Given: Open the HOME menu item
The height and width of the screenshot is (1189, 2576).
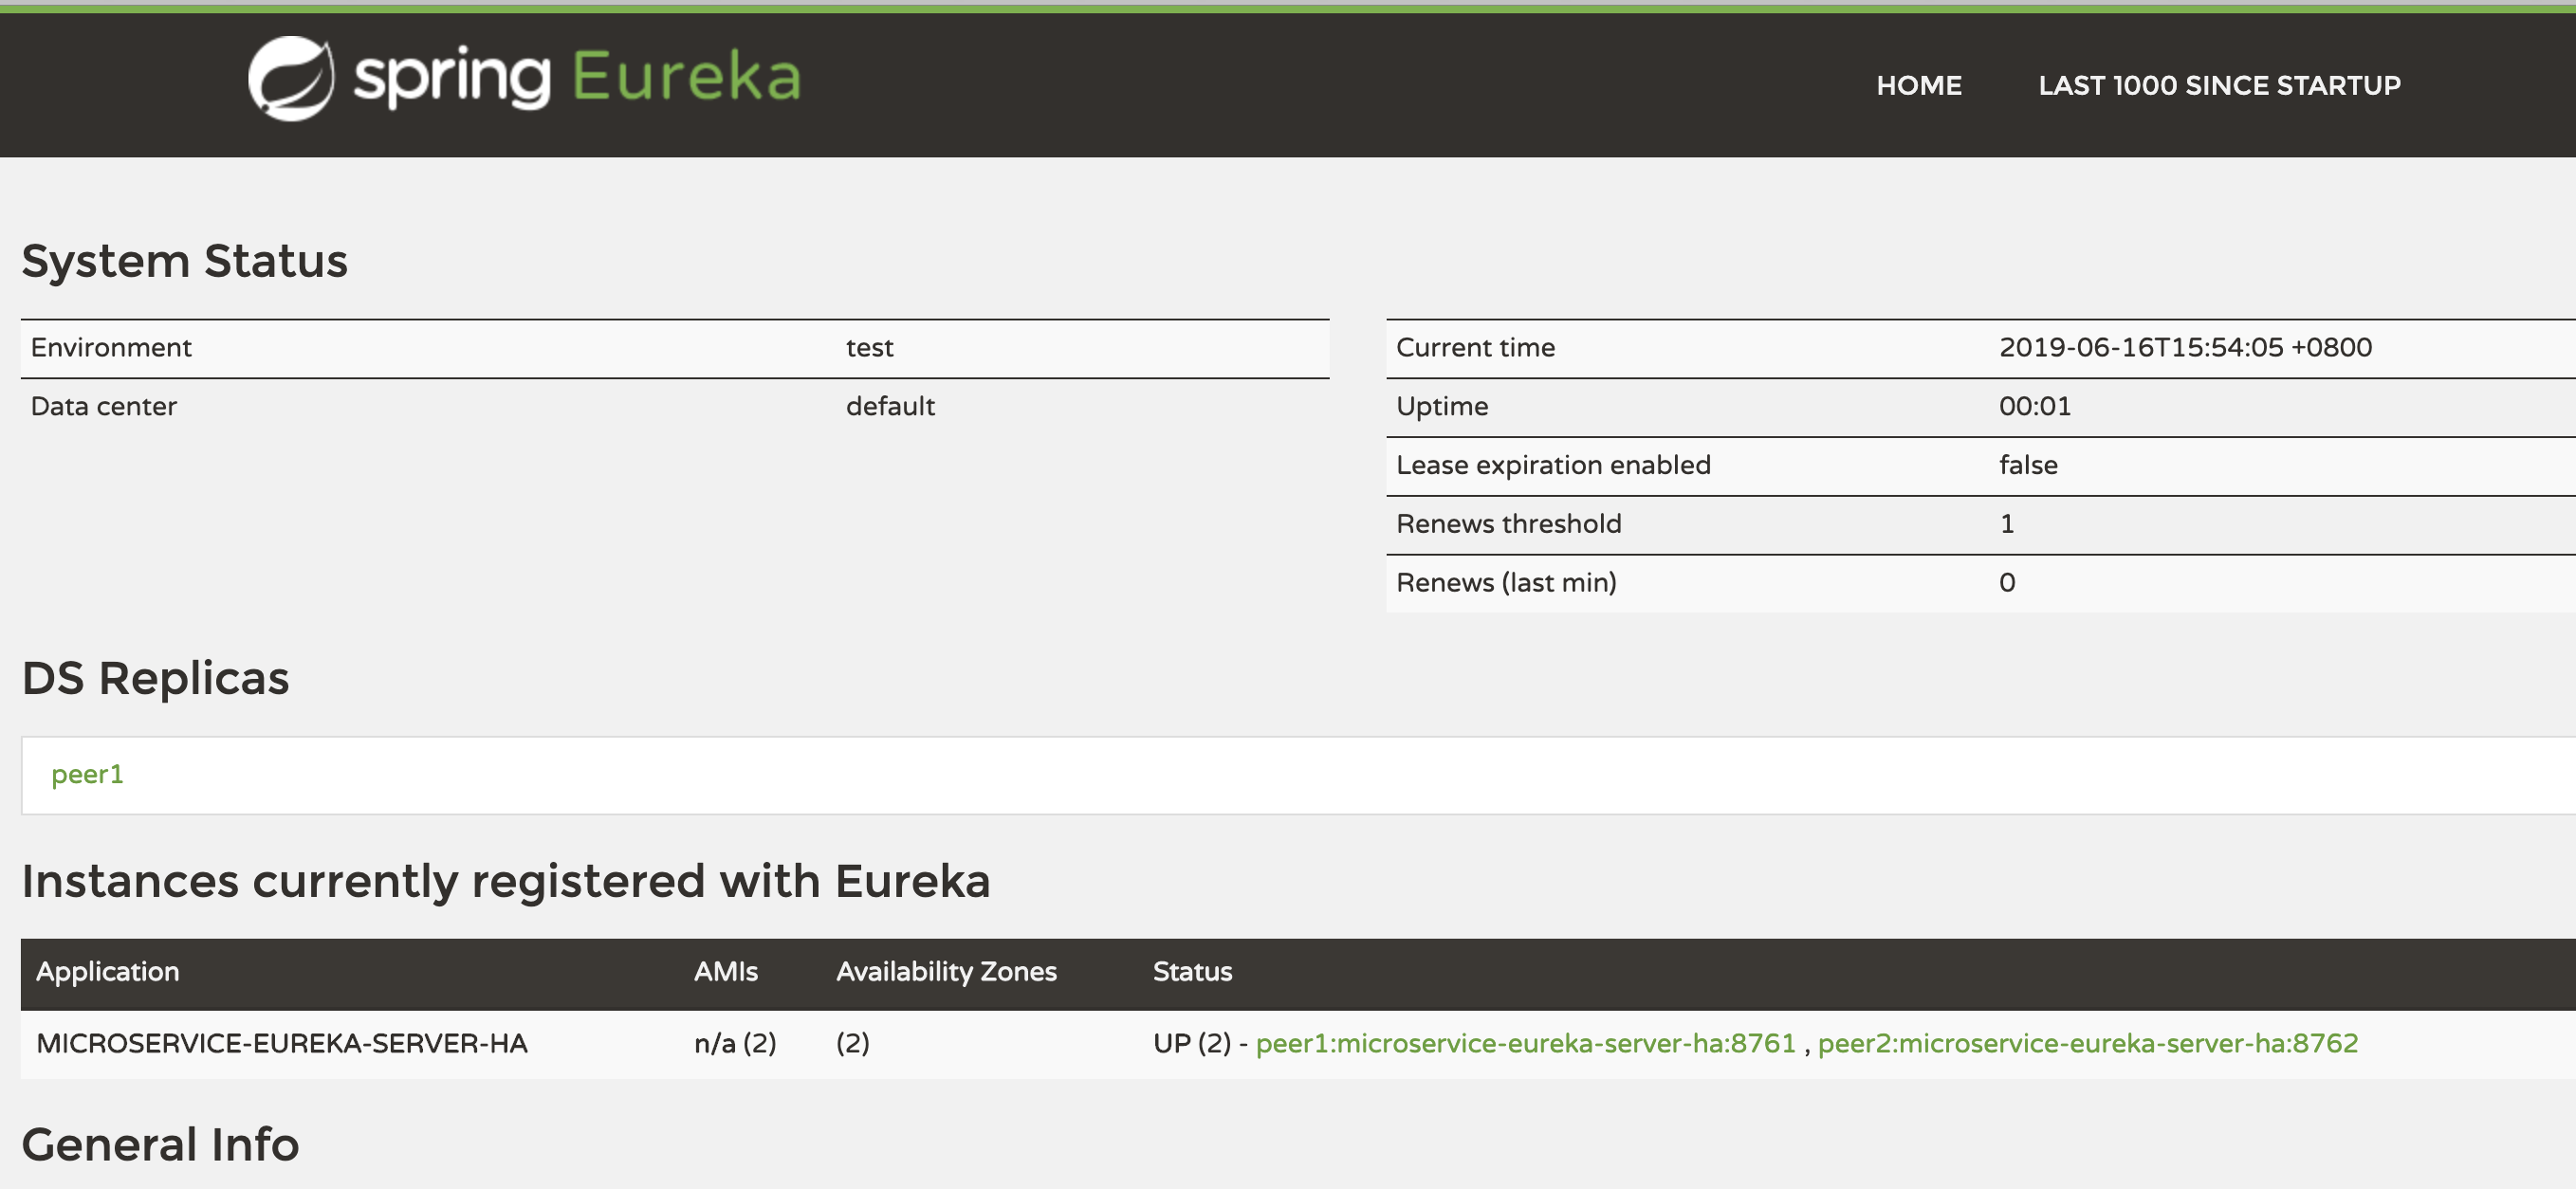Looking at the screenshot, I should coord(1918,86).
